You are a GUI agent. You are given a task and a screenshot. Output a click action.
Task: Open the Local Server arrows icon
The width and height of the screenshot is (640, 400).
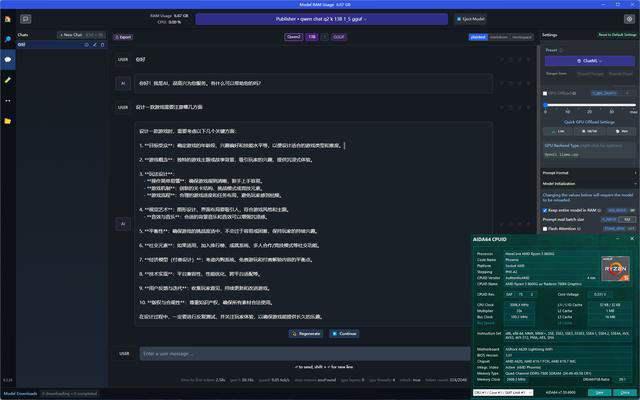7,100
